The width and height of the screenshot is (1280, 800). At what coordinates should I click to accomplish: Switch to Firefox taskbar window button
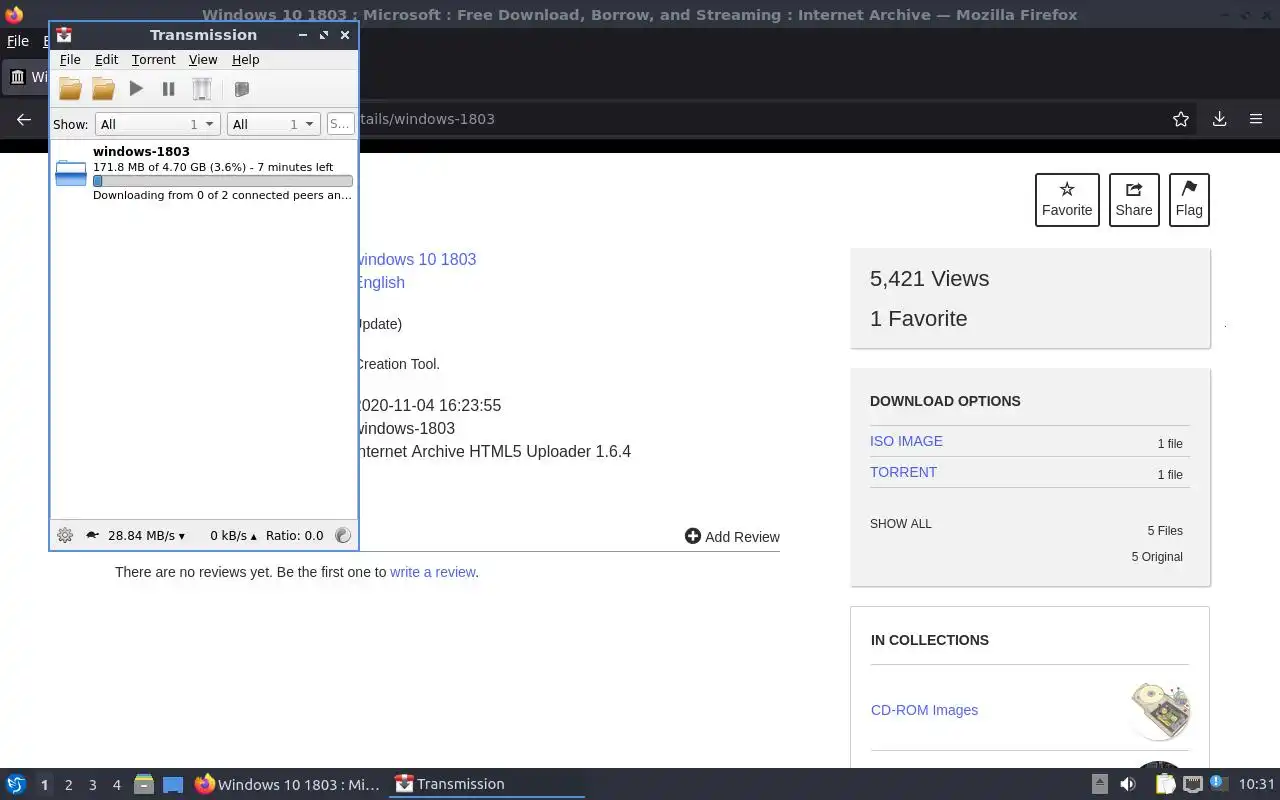coord(288,784)
